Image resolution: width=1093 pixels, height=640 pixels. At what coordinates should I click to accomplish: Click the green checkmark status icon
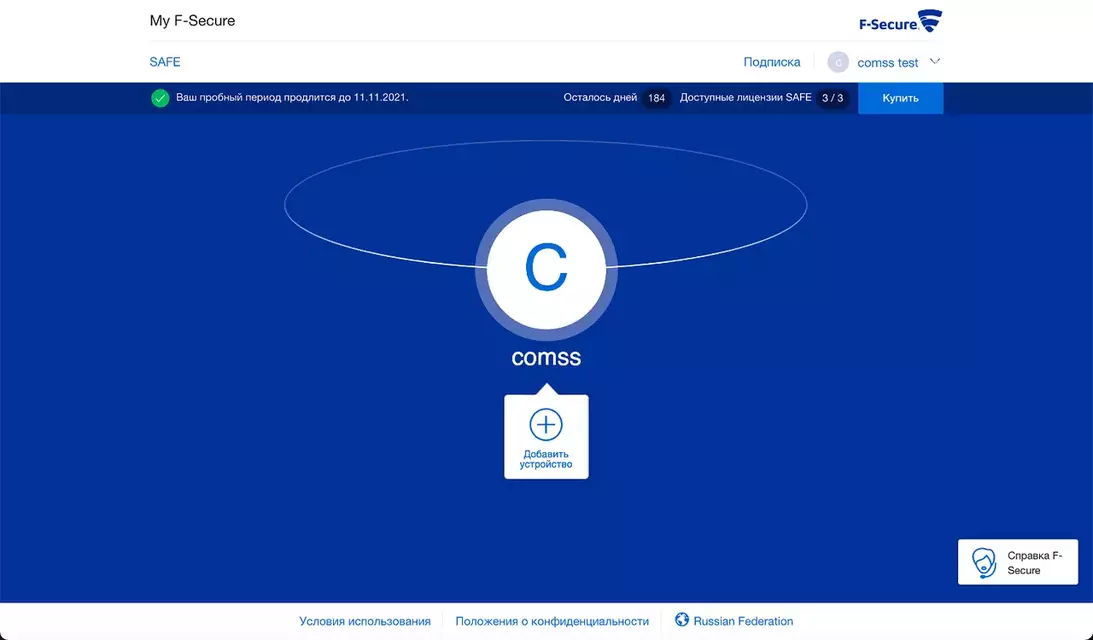[160, 98]
